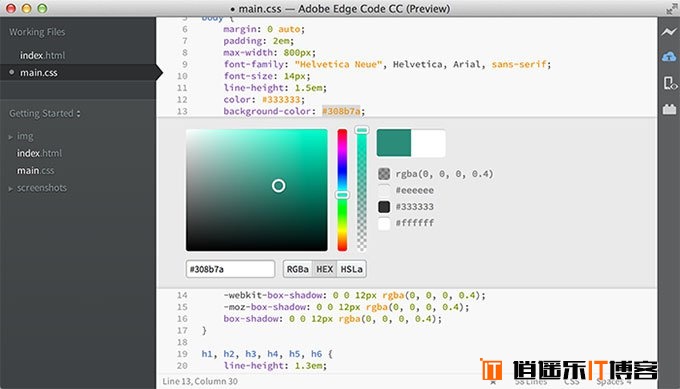Screen dimensions: 680x389
Task: Select index.html in Working Files
Action: click(x=42, y=56)
